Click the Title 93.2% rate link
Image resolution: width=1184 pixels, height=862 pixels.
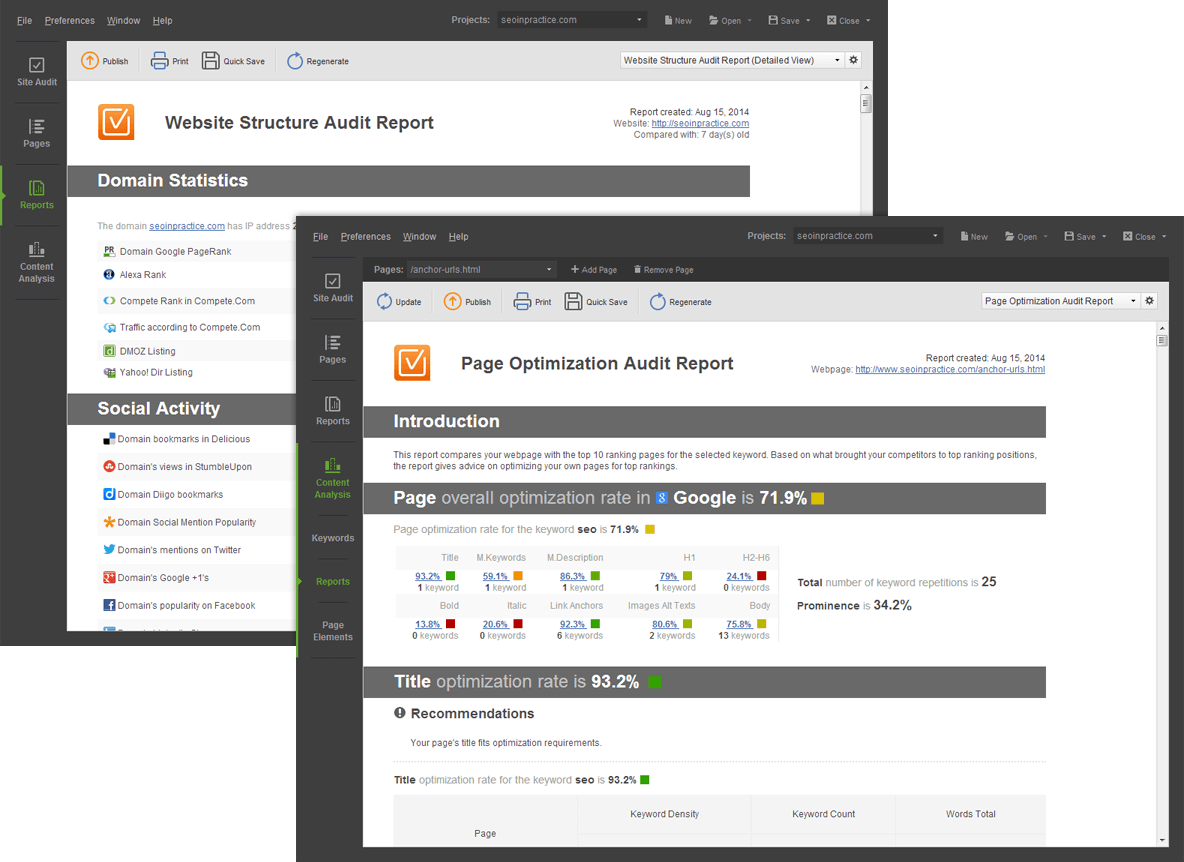427,577
